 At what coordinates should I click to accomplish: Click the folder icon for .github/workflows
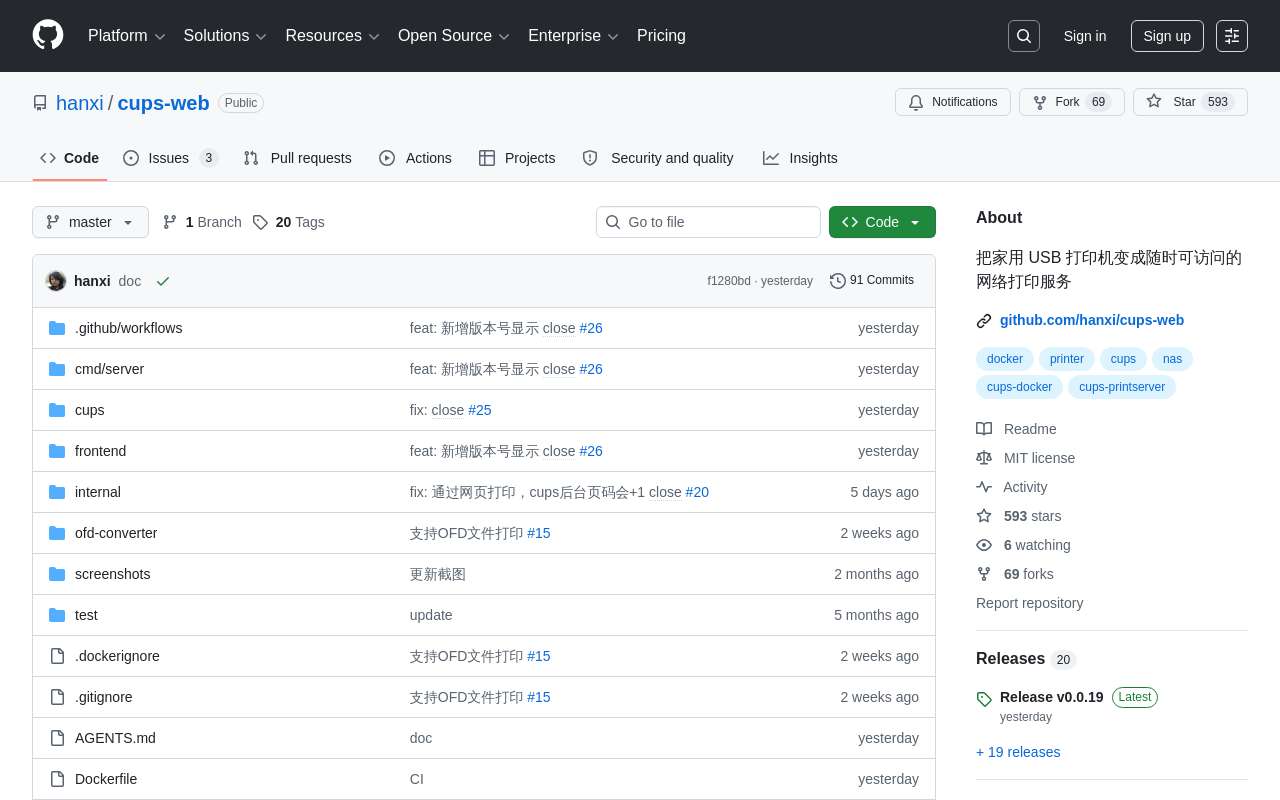tap(57, 328)
